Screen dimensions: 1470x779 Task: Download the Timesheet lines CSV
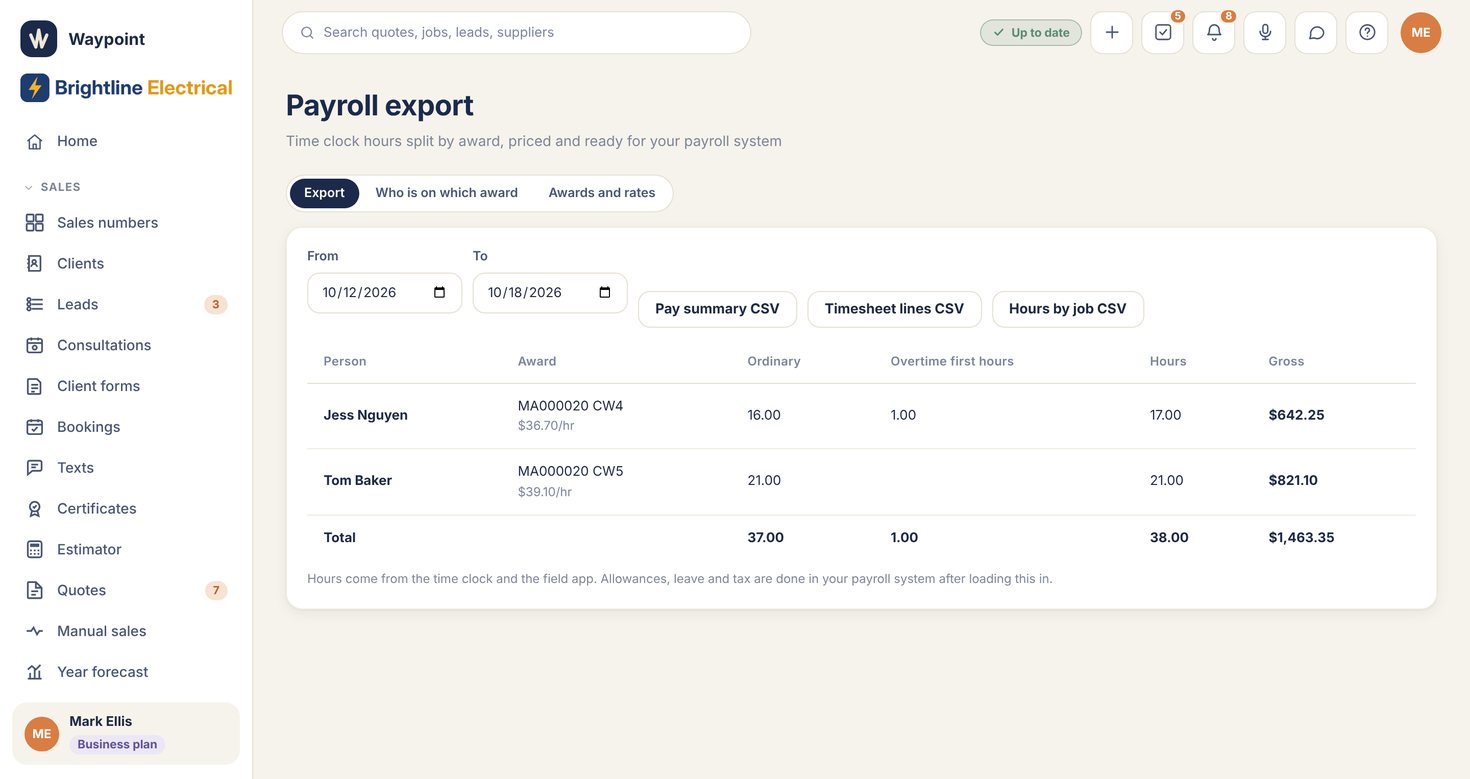[894, 309]
